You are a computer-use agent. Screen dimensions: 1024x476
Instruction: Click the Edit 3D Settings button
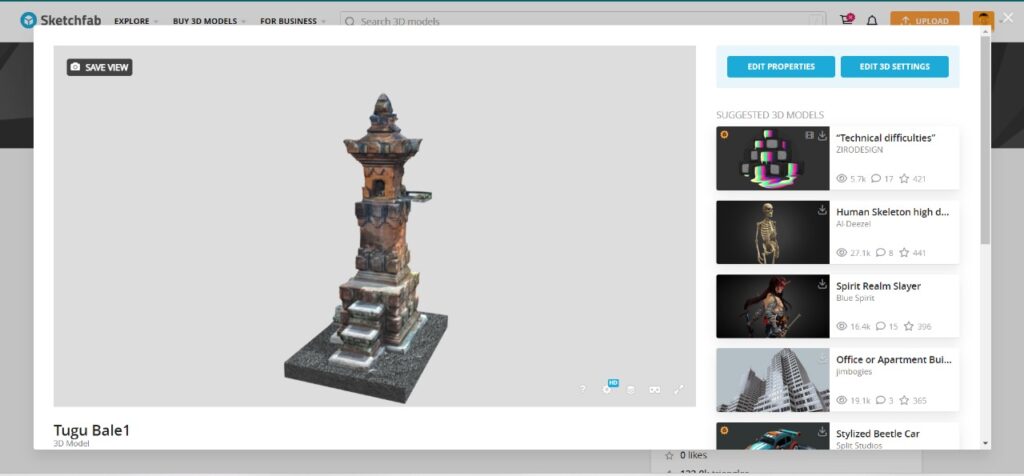tap(895, 67)
